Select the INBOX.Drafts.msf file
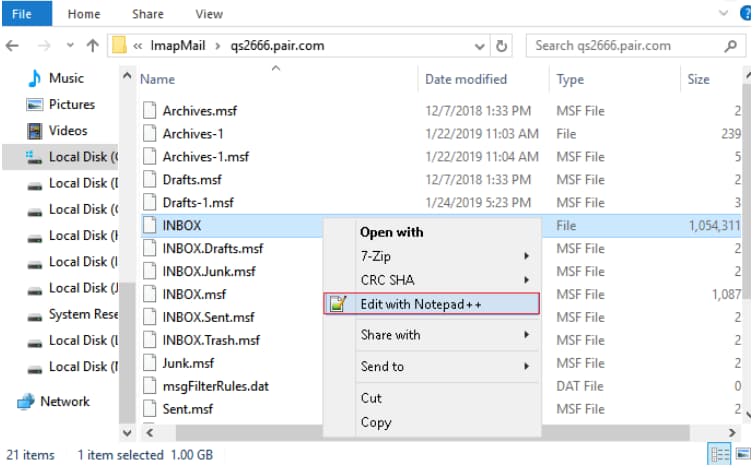This screenshot has width=755, height=469. coord(213,248)
